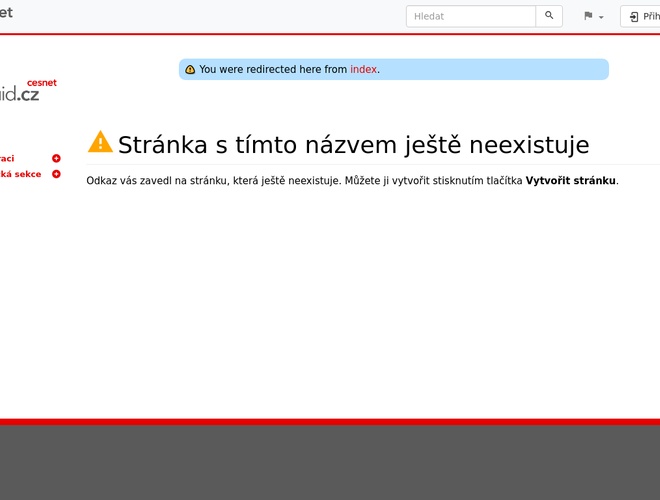Screen dimensions: 660x500
Task: Click the login arrow icon
Action: tap(634, 17)
